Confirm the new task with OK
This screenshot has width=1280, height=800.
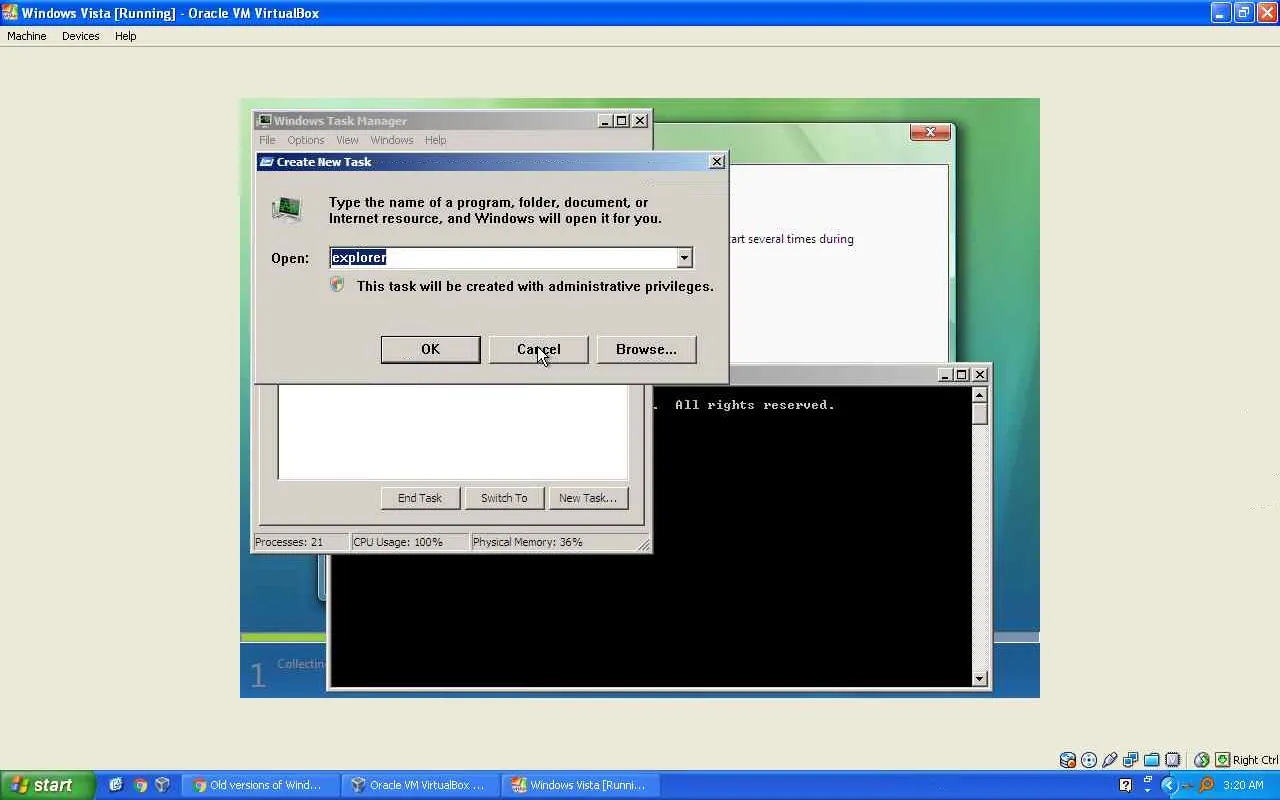point(430,349)
